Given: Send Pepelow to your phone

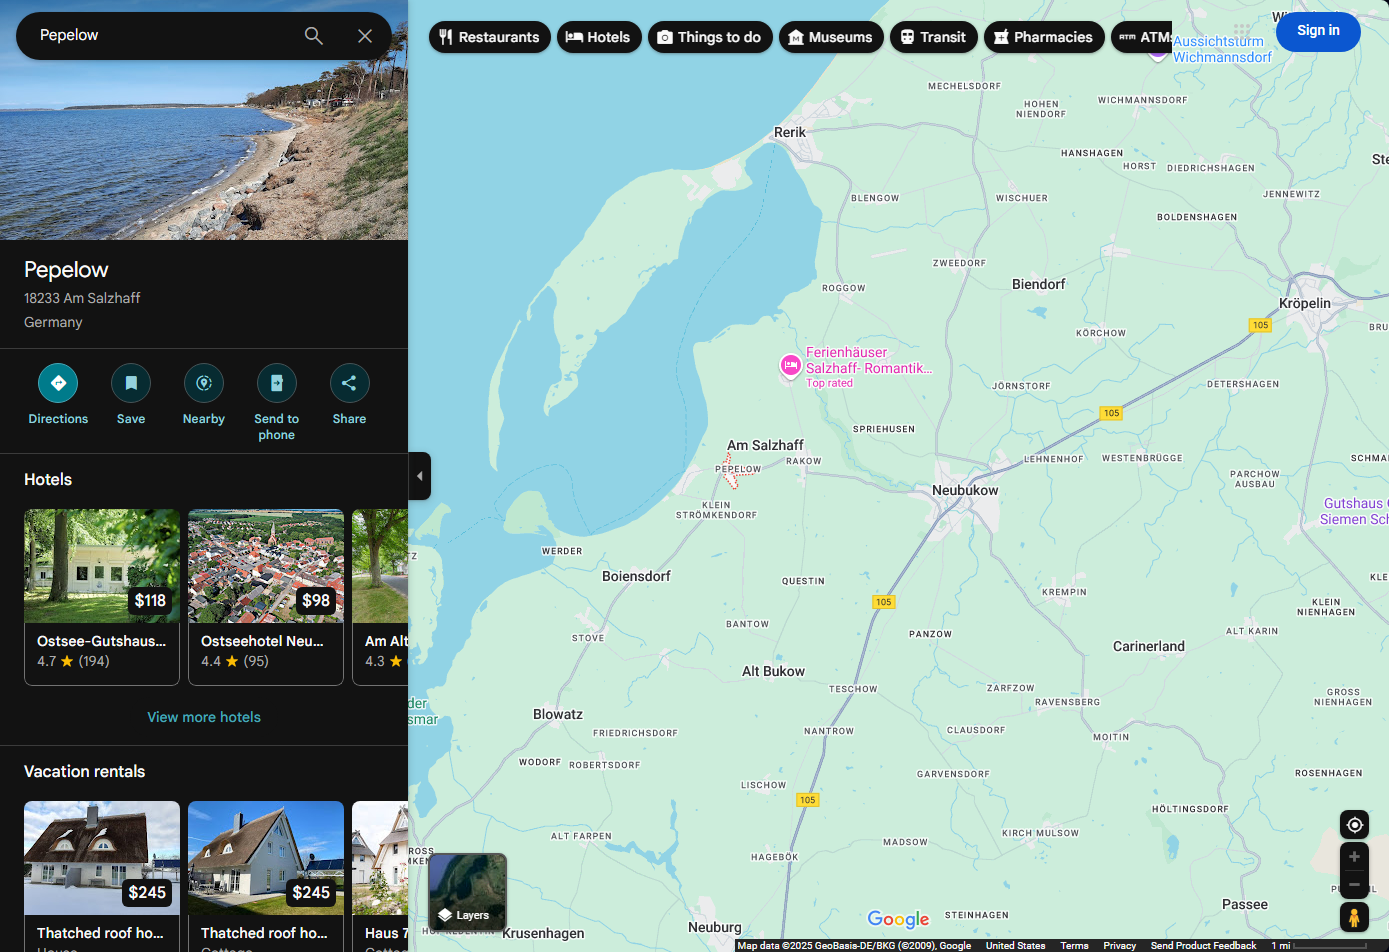Looking at the screenshot, I should 277,402.
